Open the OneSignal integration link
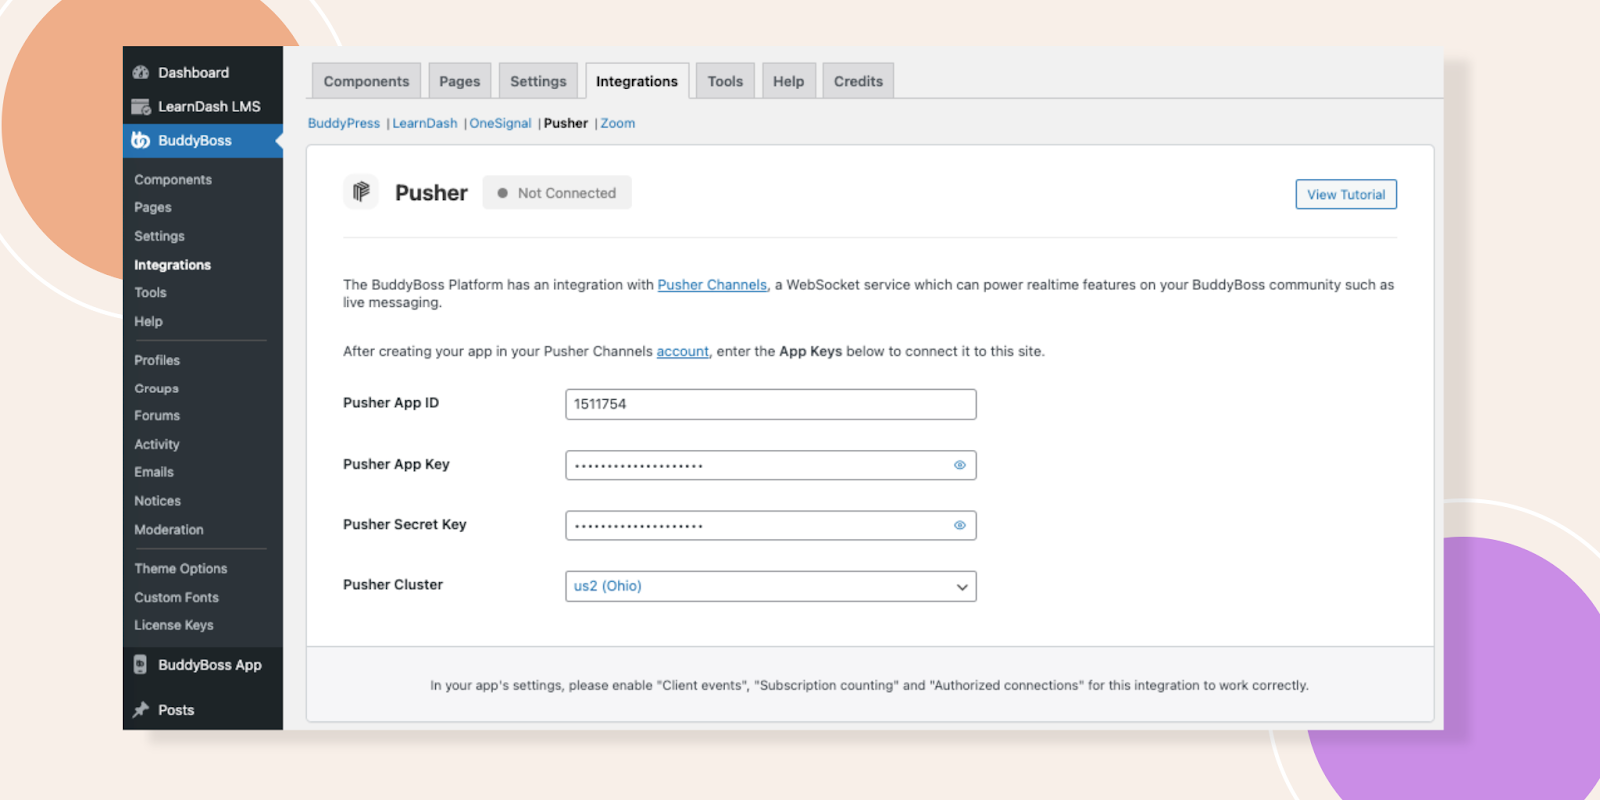Image resolution: width=1600 pixels, height=800 pixels. [x=501, y=123]
